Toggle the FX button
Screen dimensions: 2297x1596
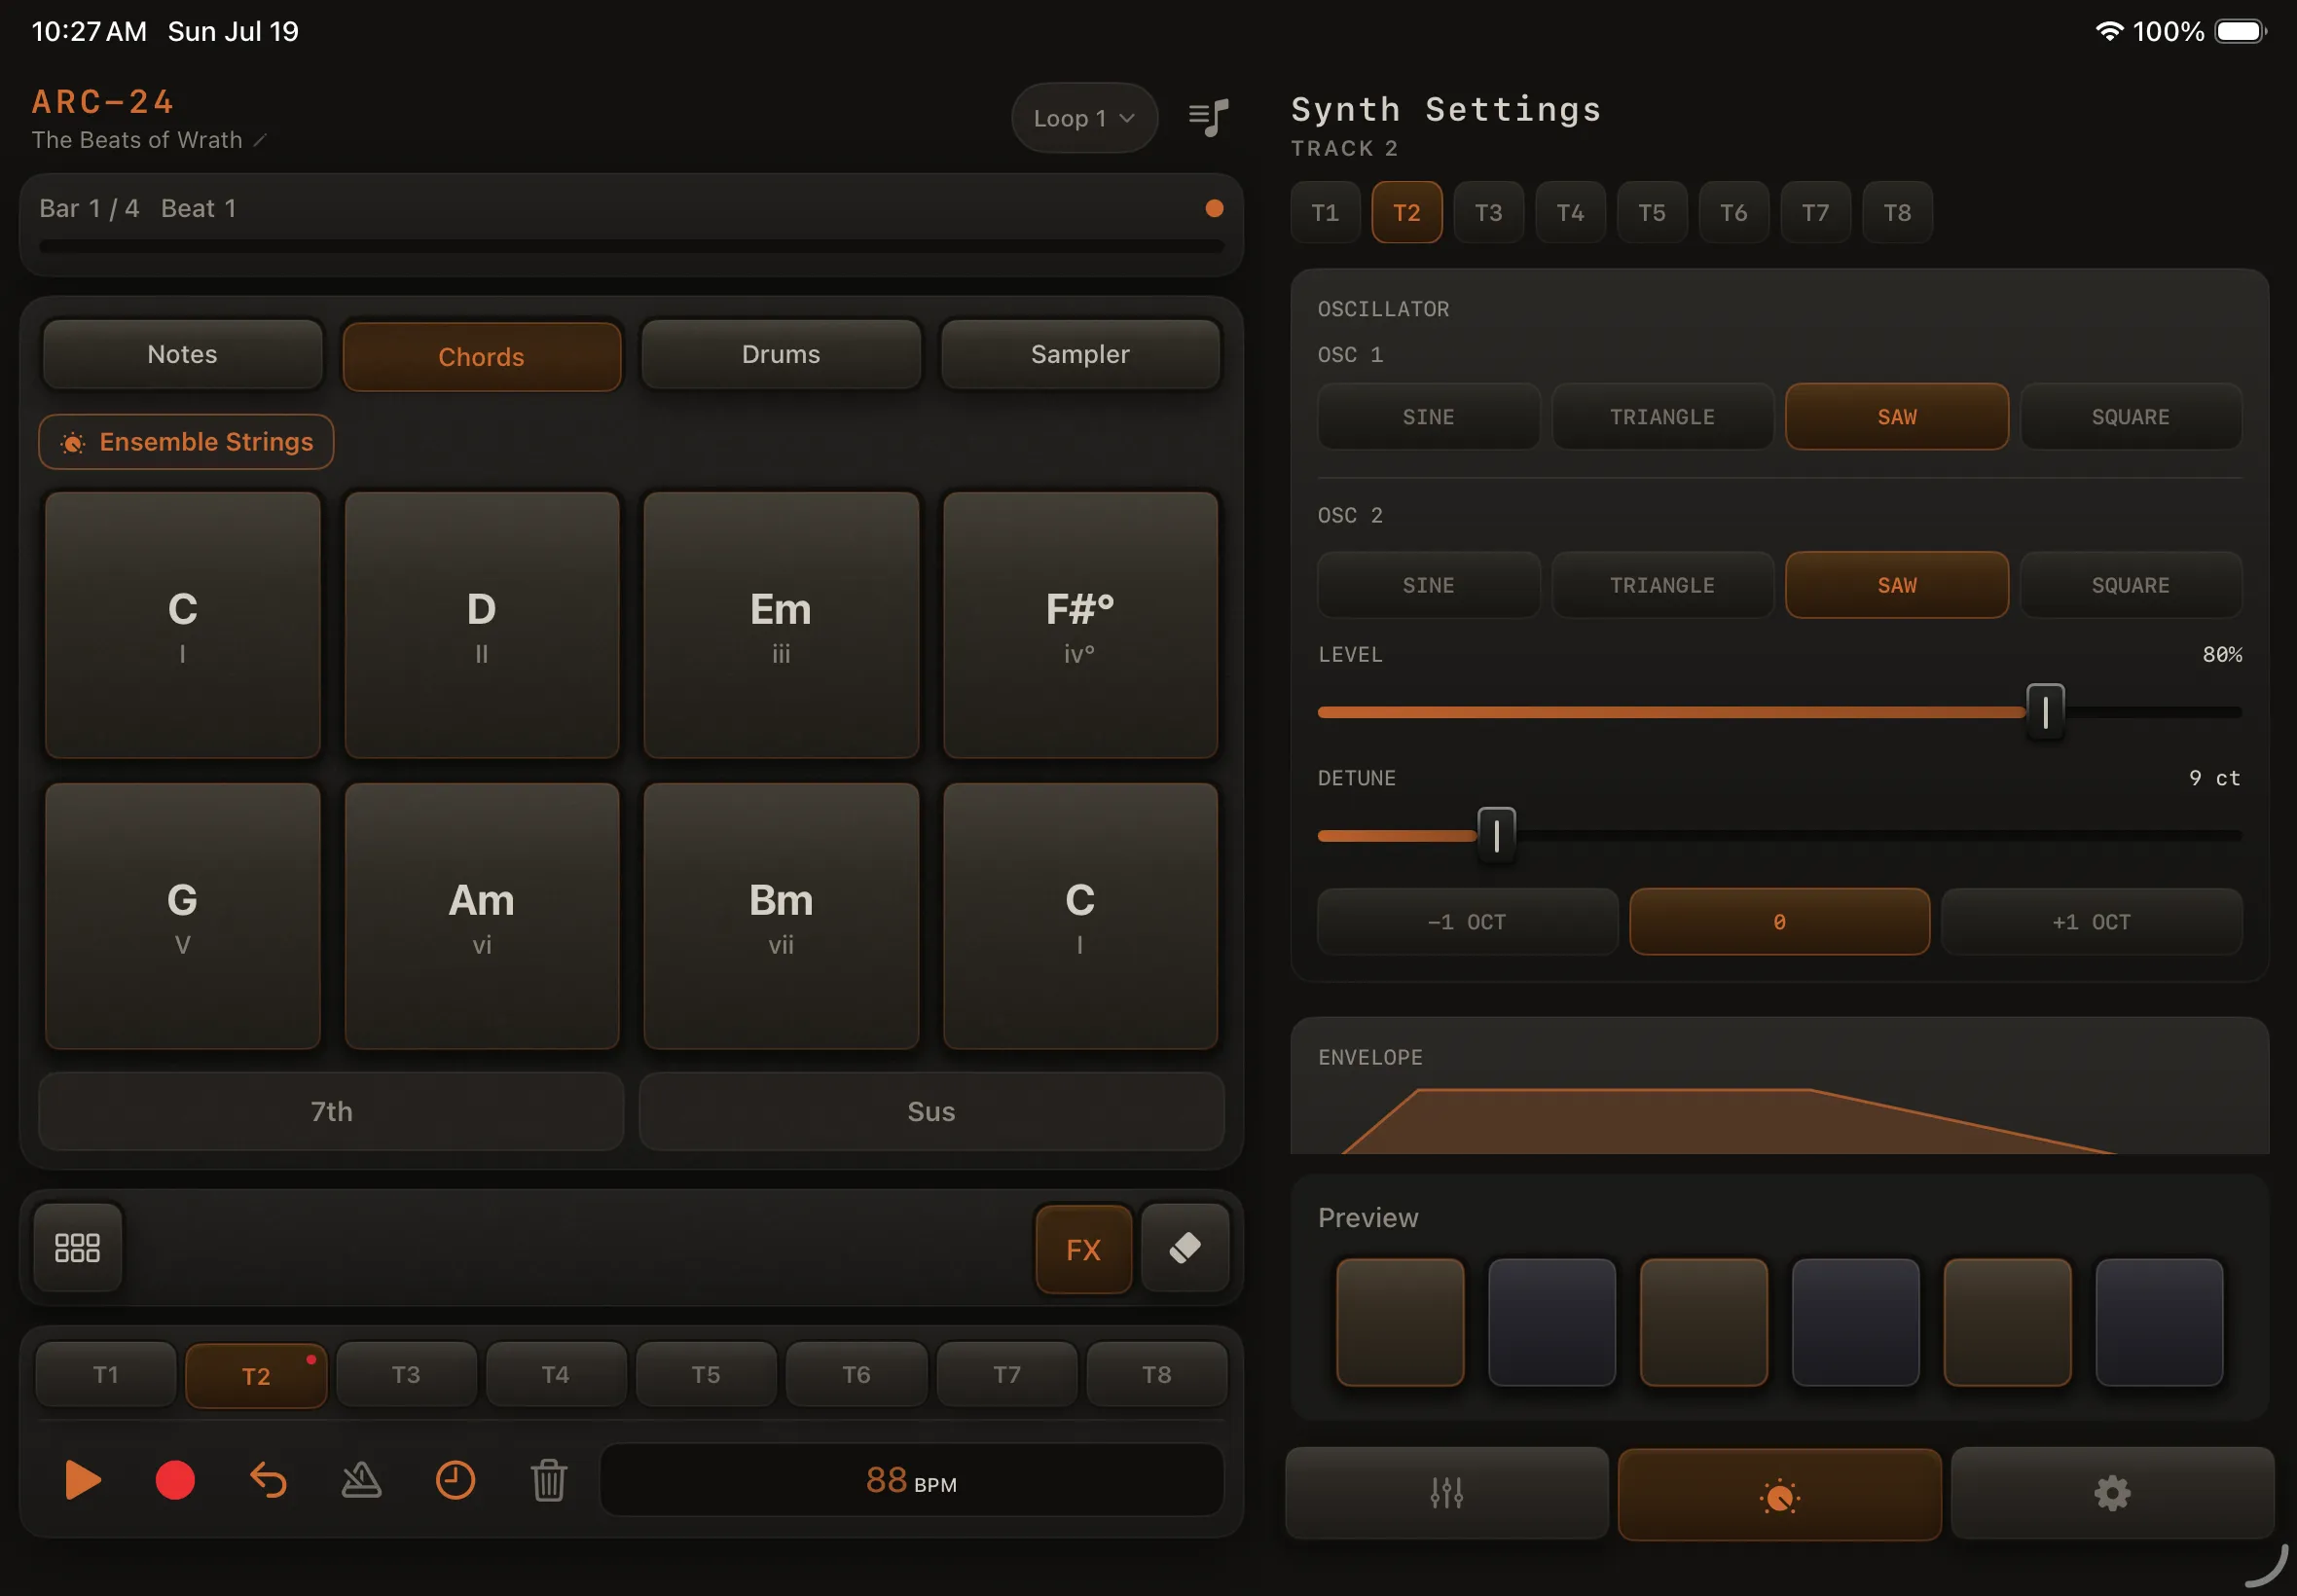click(x=1083, y=1249)
